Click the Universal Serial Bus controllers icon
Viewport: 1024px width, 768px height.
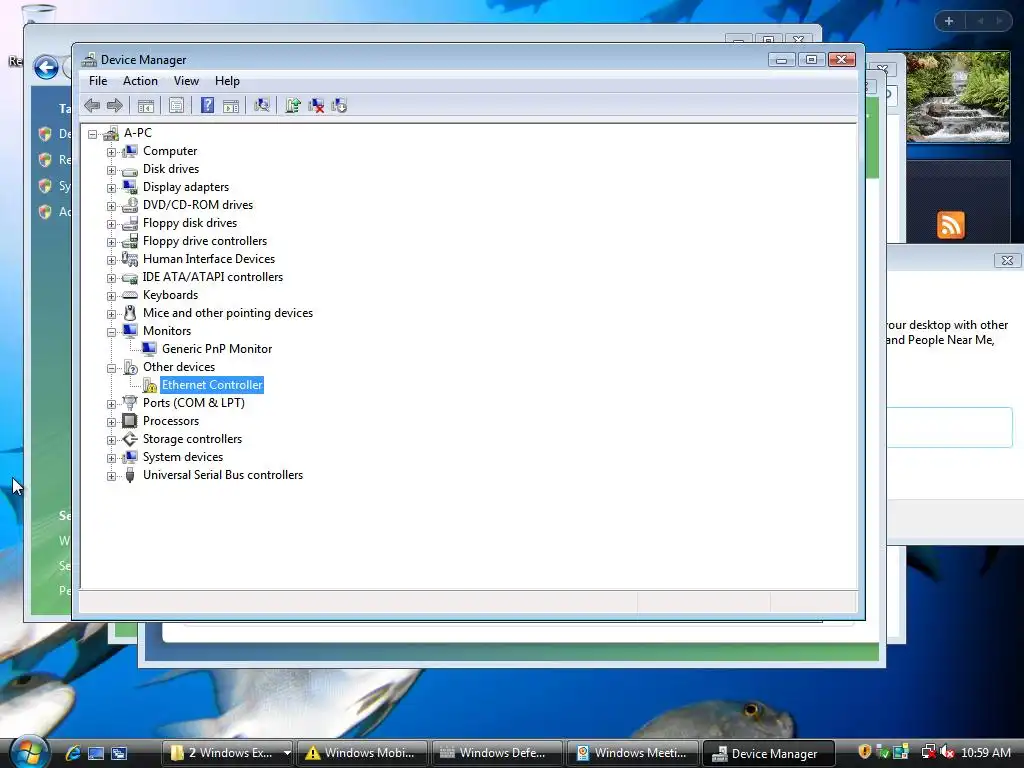(x=130, y=475)
